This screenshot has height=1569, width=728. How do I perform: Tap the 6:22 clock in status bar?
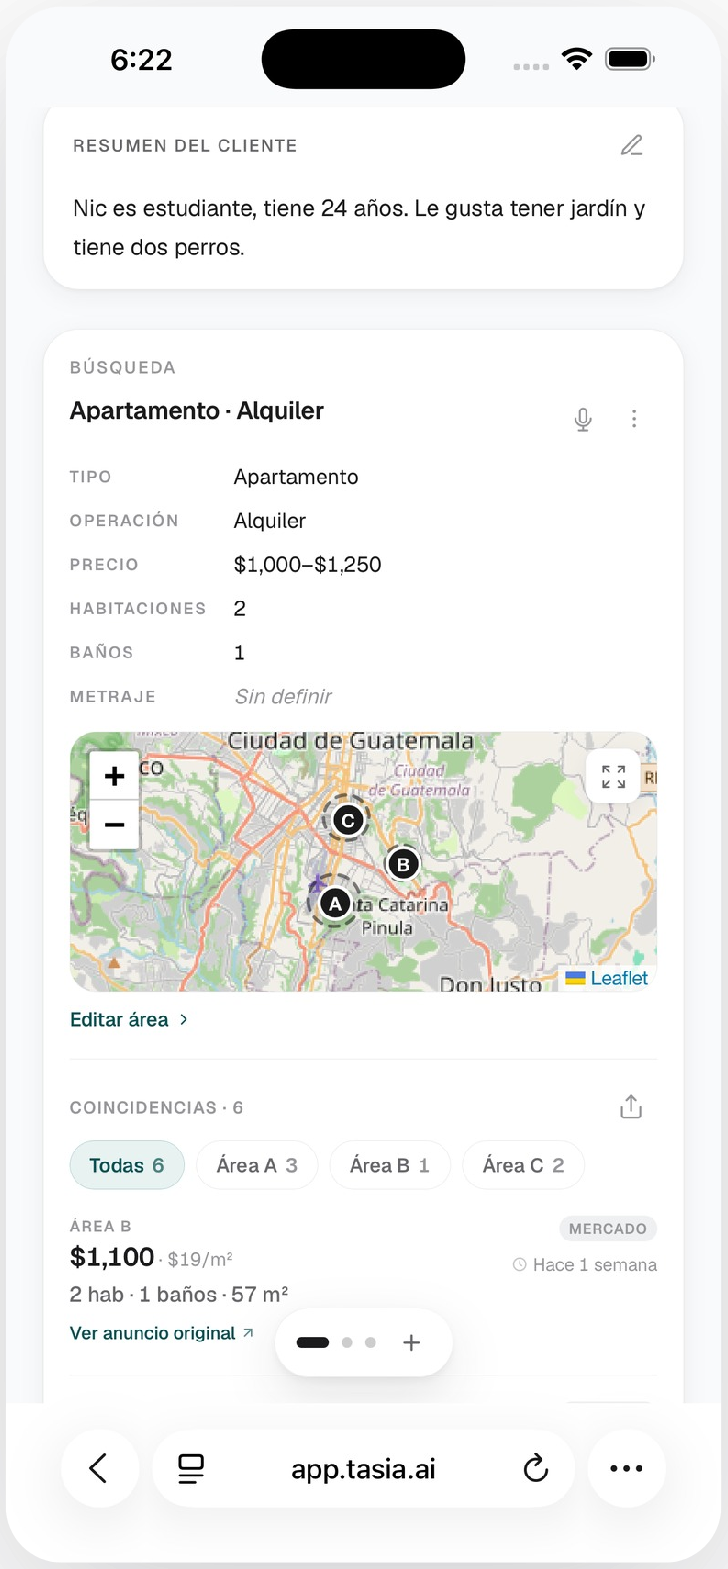point(141,60)
